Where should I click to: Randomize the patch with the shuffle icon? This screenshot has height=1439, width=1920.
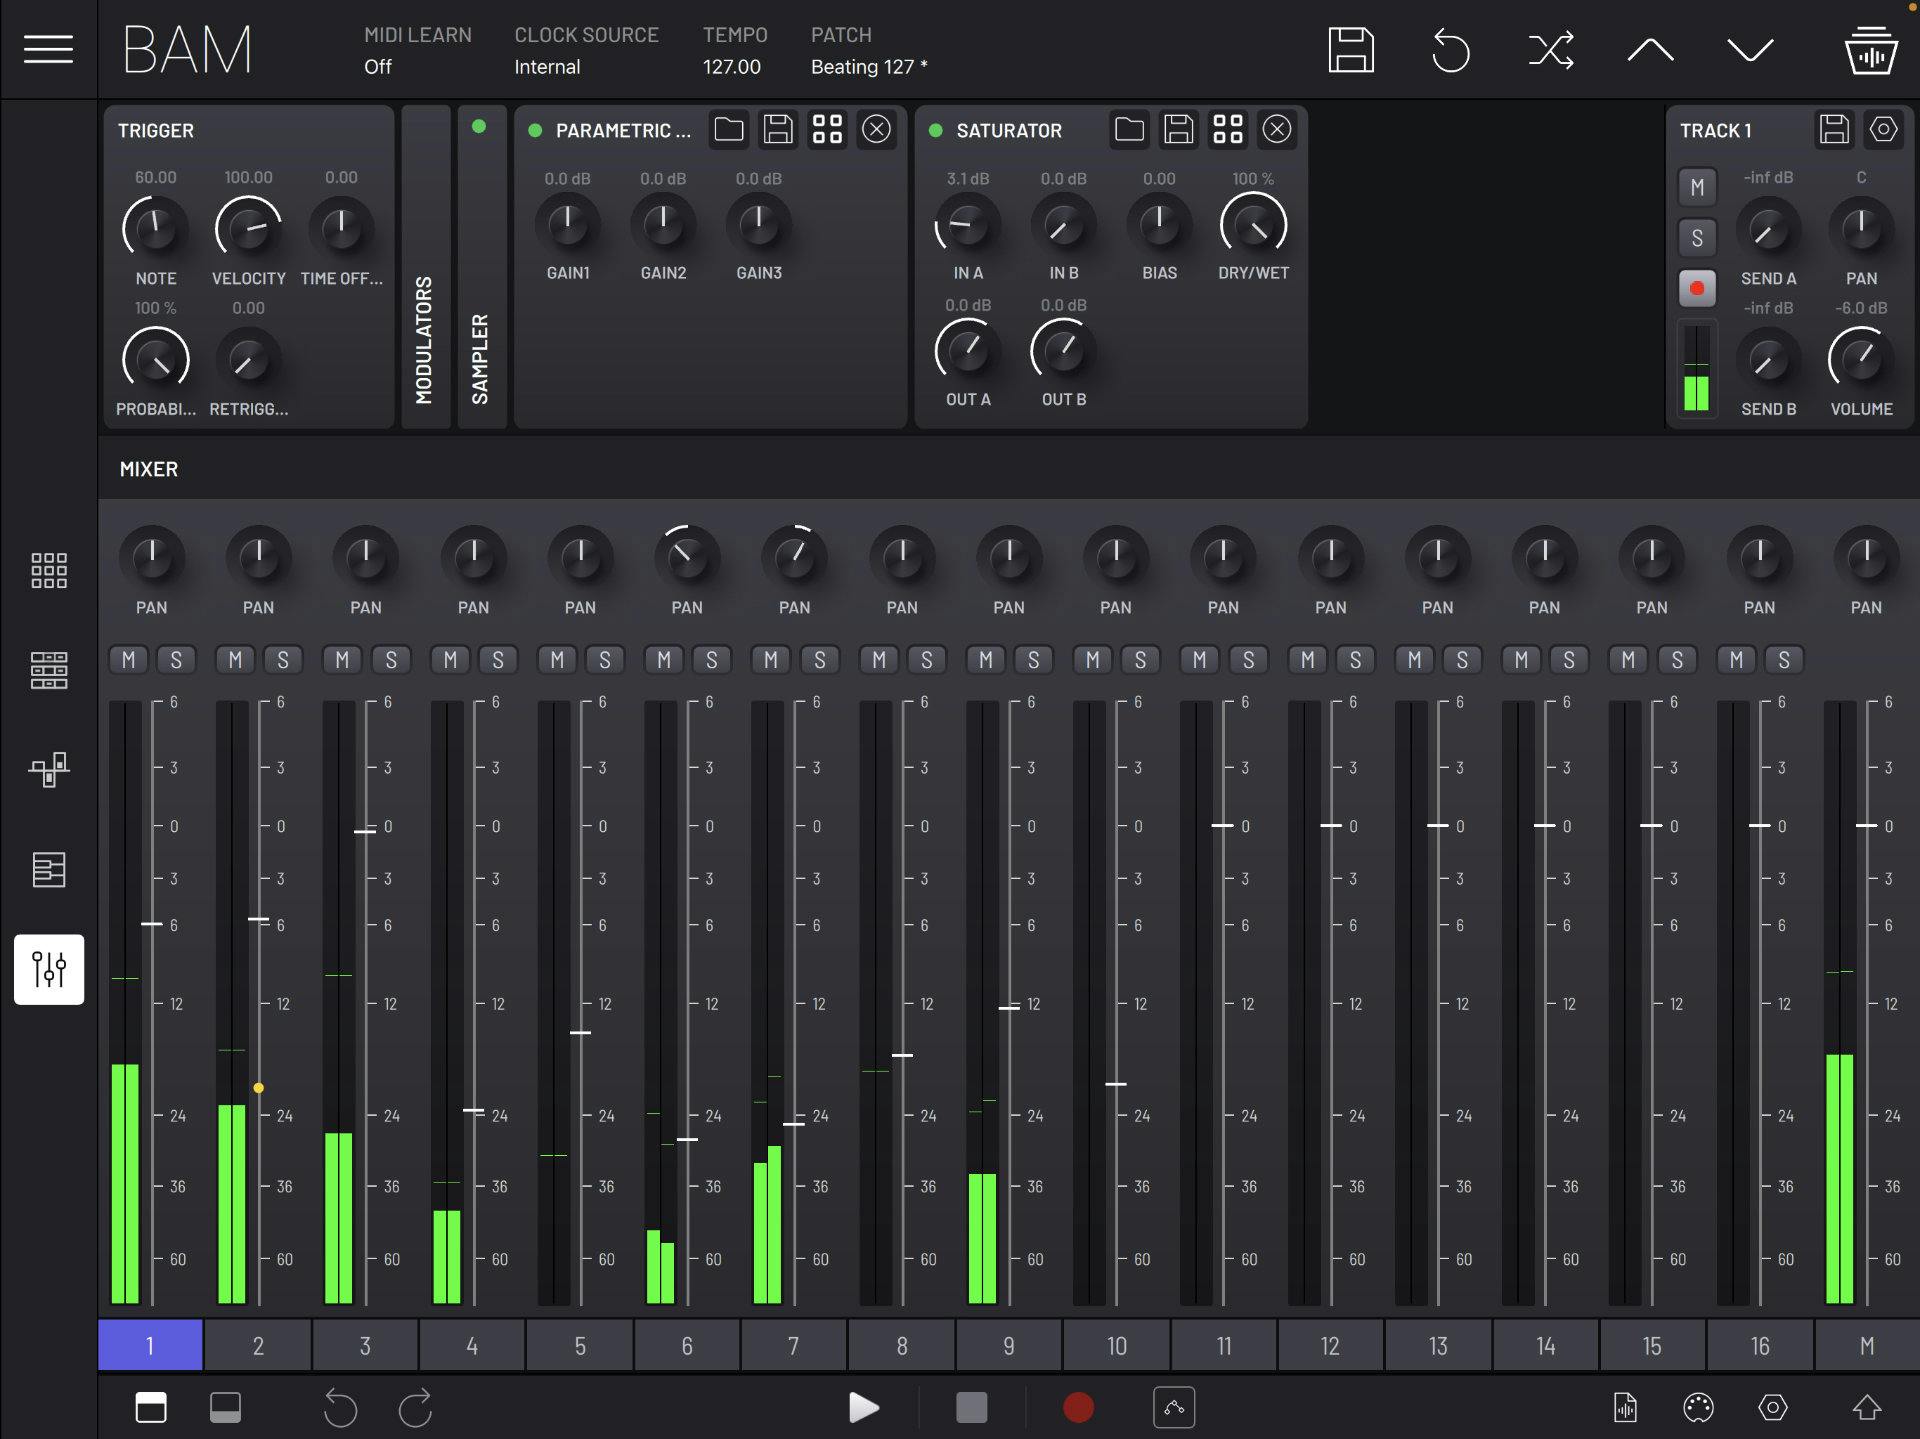click(x=1550, y=49)
